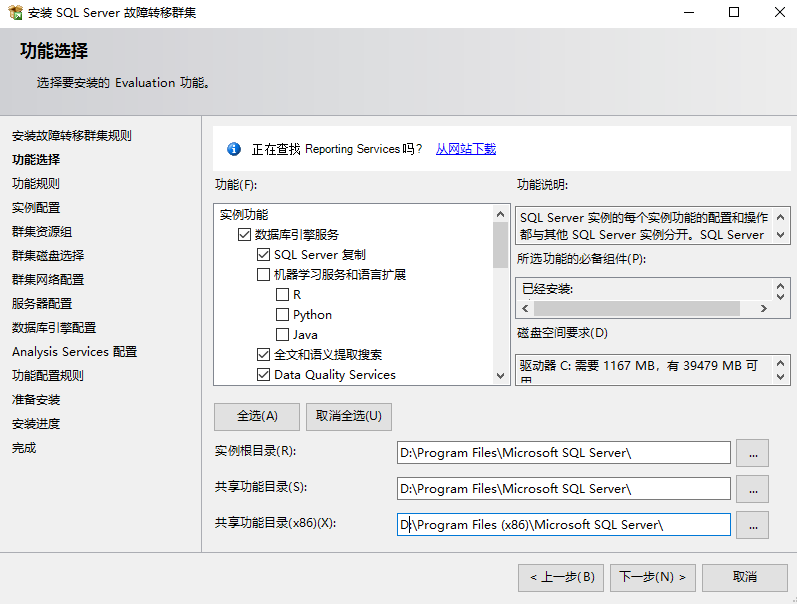Open the 从网站下载 link
The height and width of the screenshot is (604, 797).
pyautogui.click(x=465, y=149)
